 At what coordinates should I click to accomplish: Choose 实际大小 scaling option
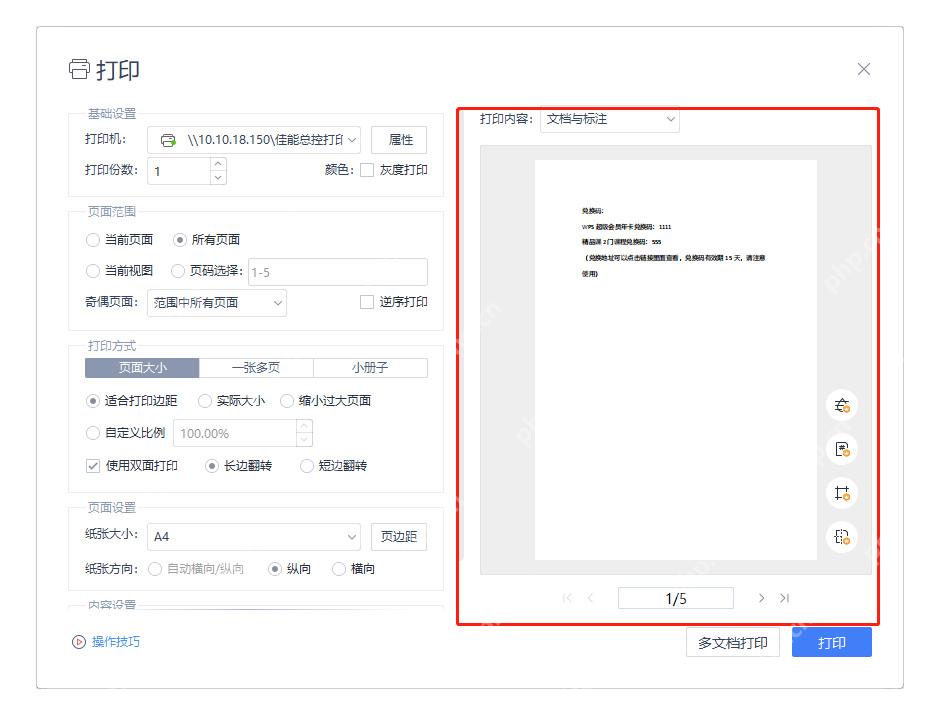click(x=205, y=401)
